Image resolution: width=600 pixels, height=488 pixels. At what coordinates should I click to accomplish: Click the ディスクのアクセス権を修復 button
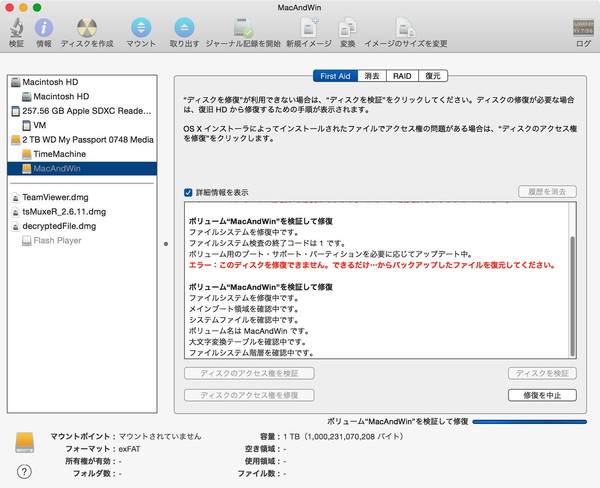click(249, 395)
